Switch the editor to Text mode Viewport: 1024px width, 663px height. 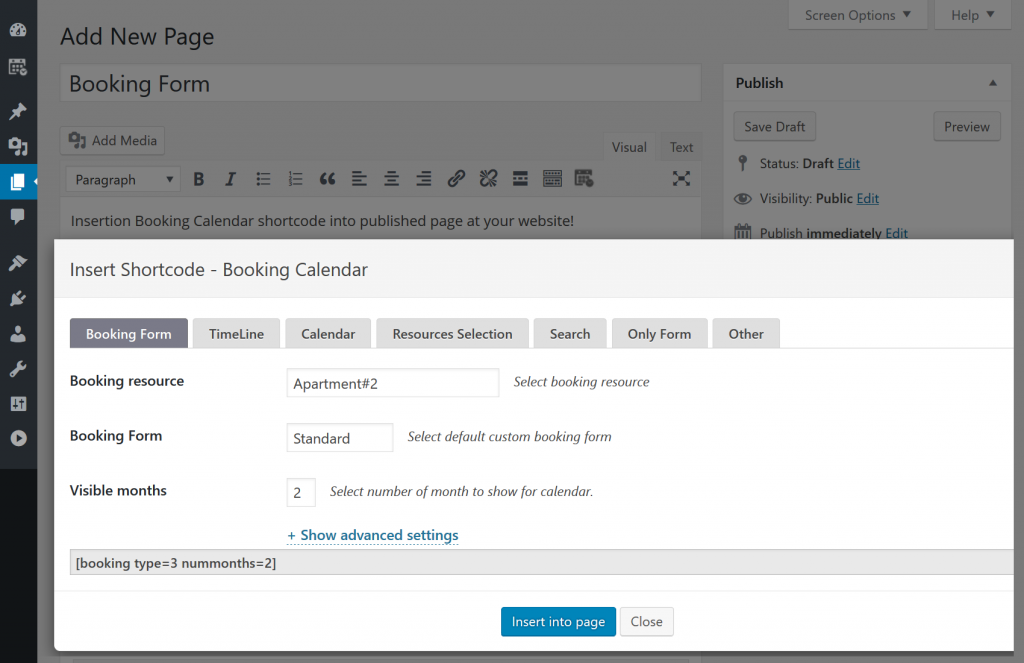click(680, 147)
